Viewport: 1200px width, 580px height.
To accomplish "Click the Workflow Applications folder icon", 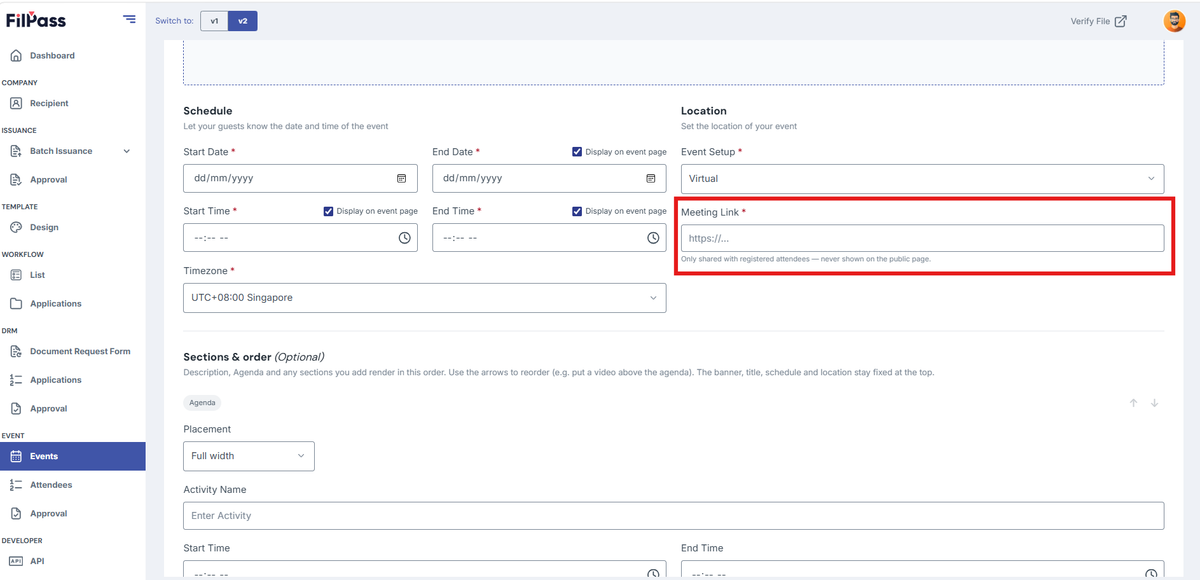I will click(x=15, y=303).
